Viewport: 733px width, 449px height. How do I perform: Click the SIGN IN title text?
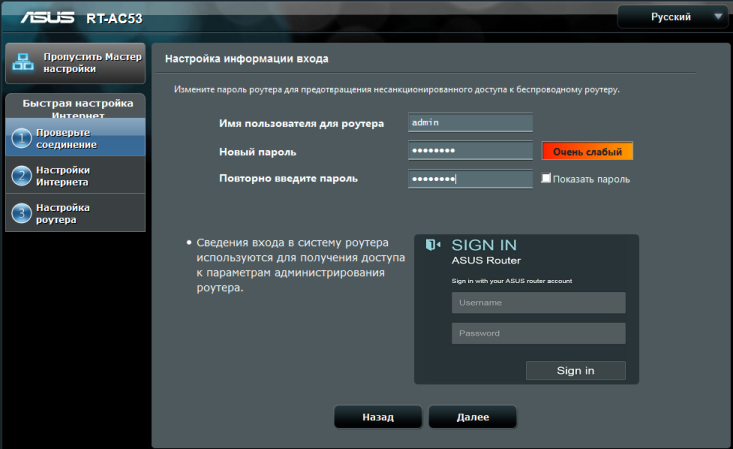(x=484, y=245)
